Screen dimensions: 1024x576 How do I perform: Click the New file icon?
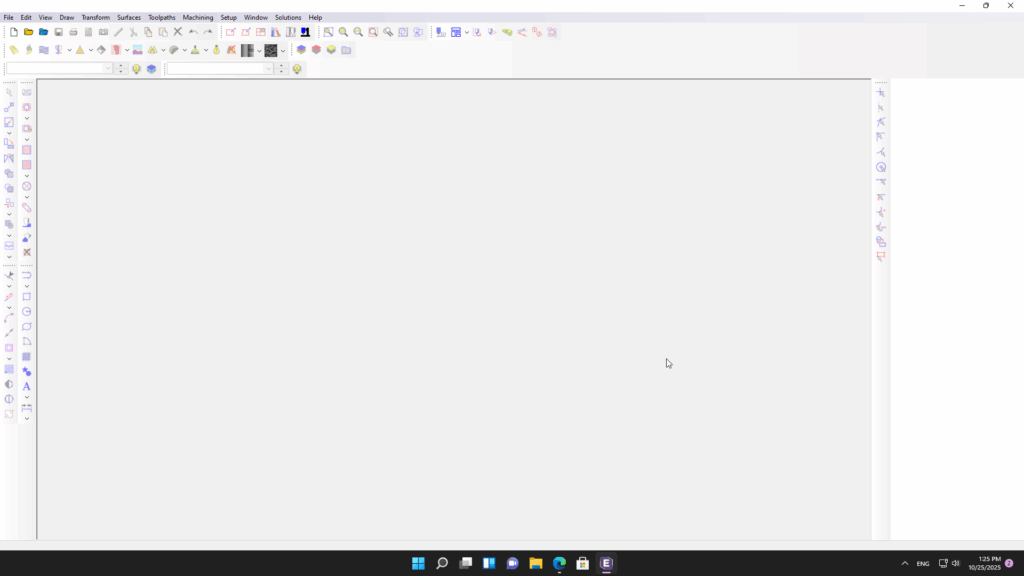click(x=14, y=32)
